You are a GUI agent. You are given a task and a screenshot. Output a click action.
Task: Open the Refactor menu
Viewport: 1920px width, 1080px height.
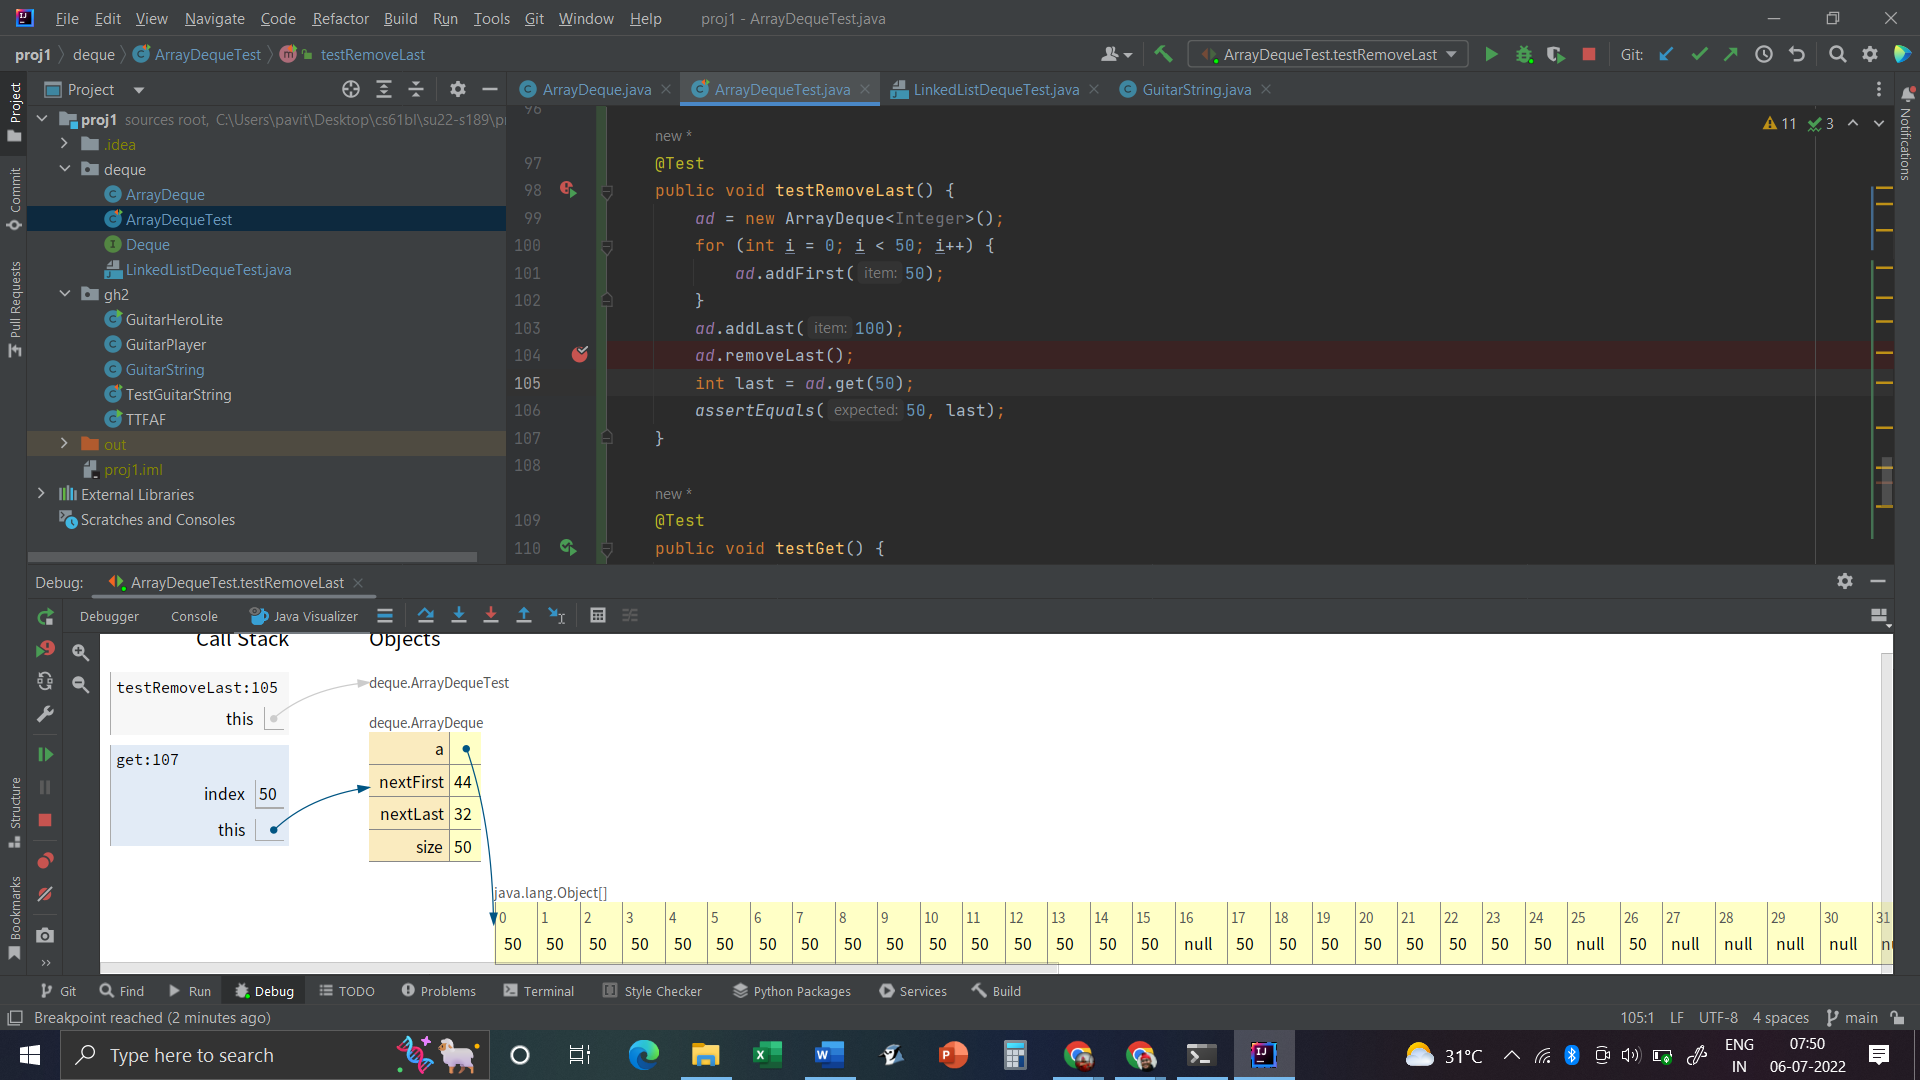340,18
